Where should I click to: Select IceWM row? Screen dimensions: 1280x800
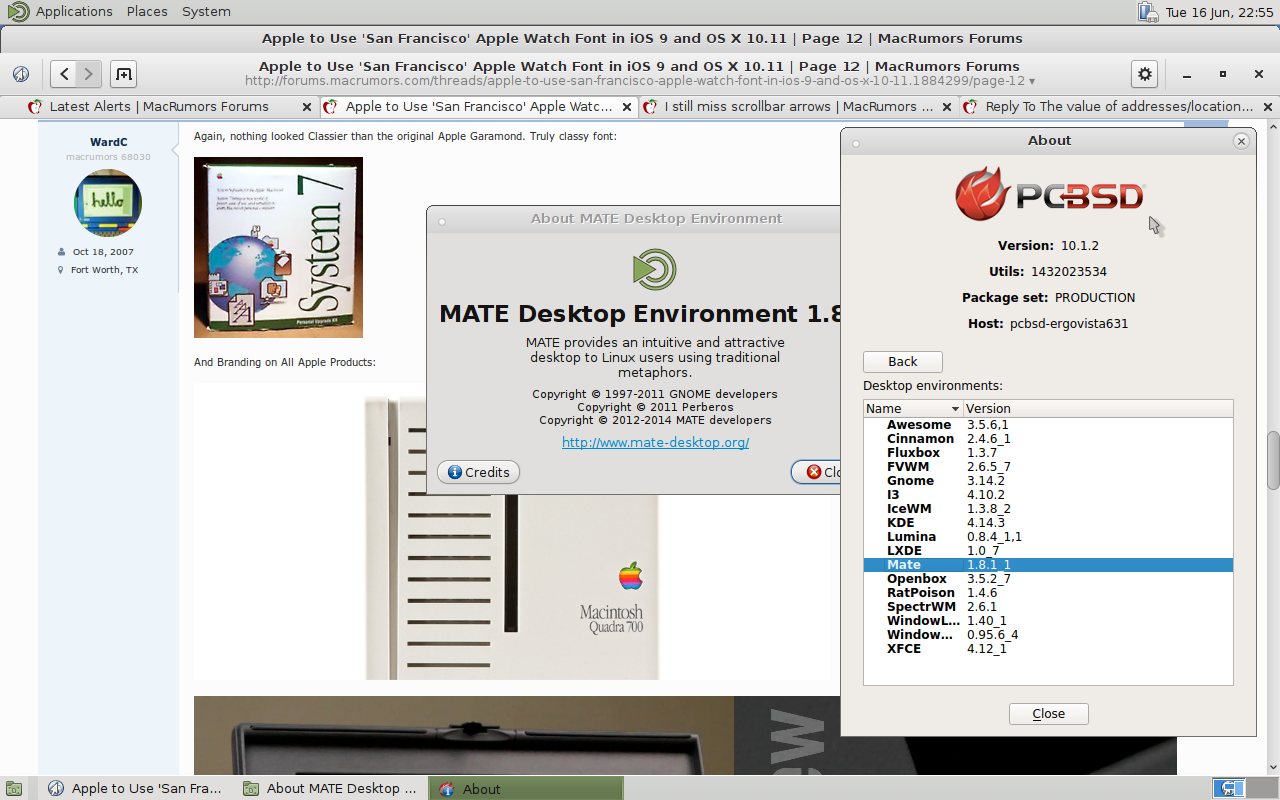[x=1048, y=509]
